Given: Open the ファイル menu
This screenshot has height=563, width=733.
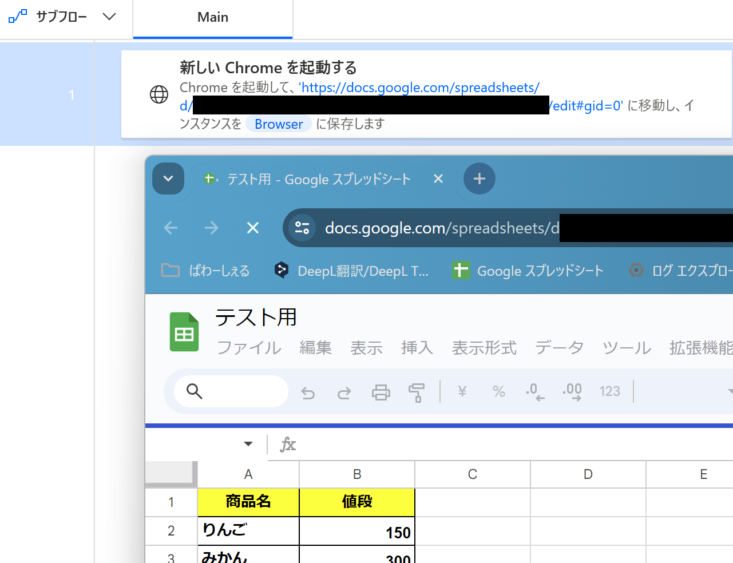Looking at the screenshot, I should (249, 348).
